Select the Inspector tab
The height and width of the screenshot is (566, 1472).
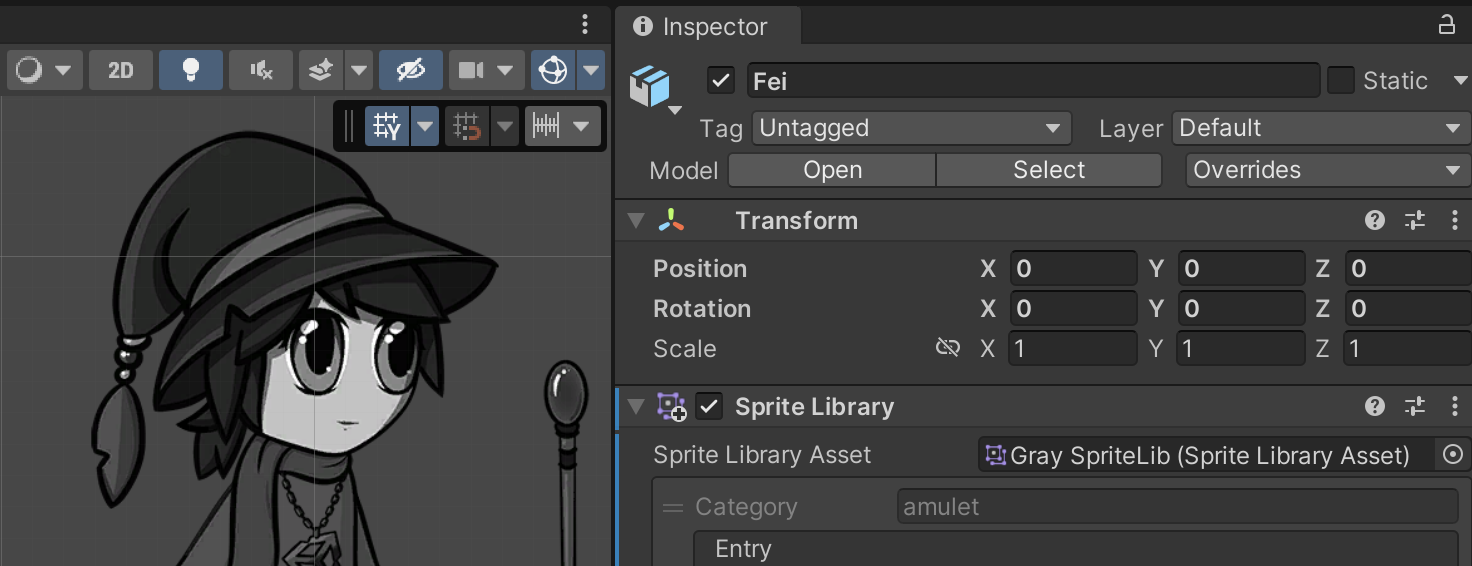(703, 27)
